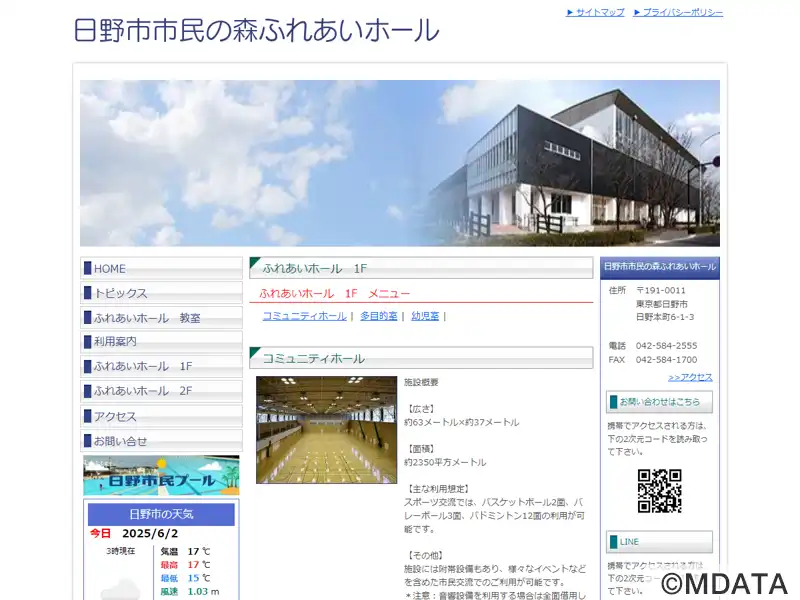This screenshot has width=800, height=600.
Task: Select アクセス in the sidebar menu
Action: [x=161, y=416]
